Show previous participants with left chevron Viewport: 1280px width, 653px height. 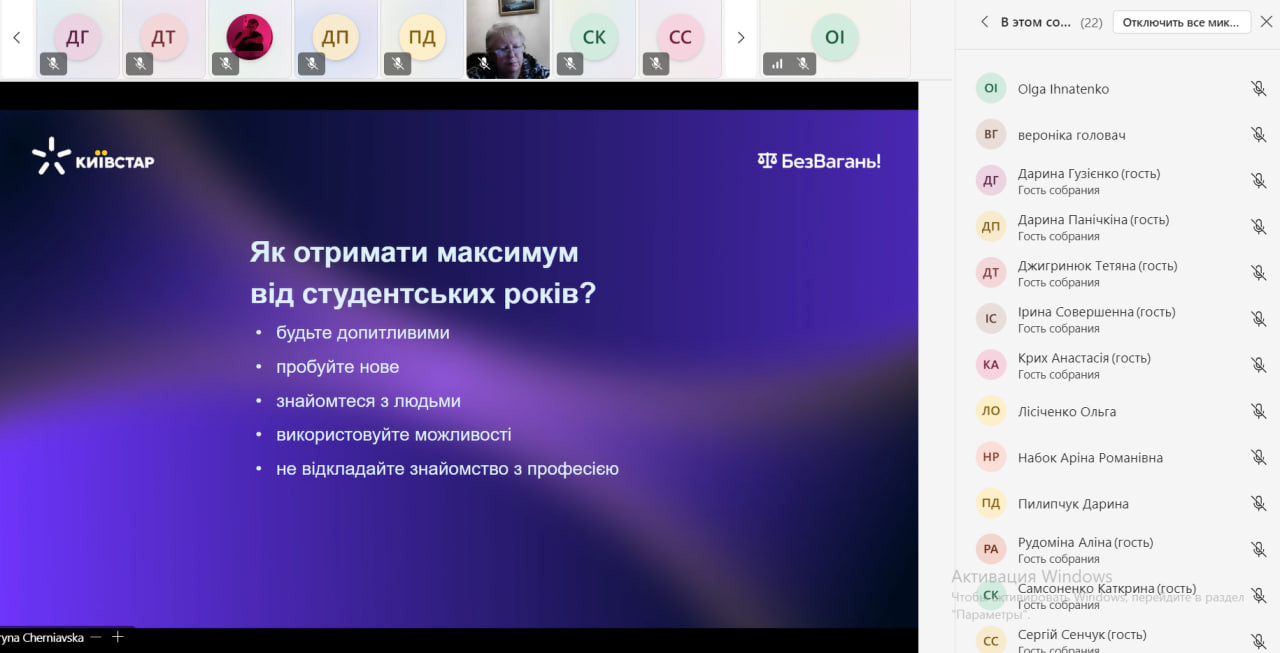pos(16,38)
